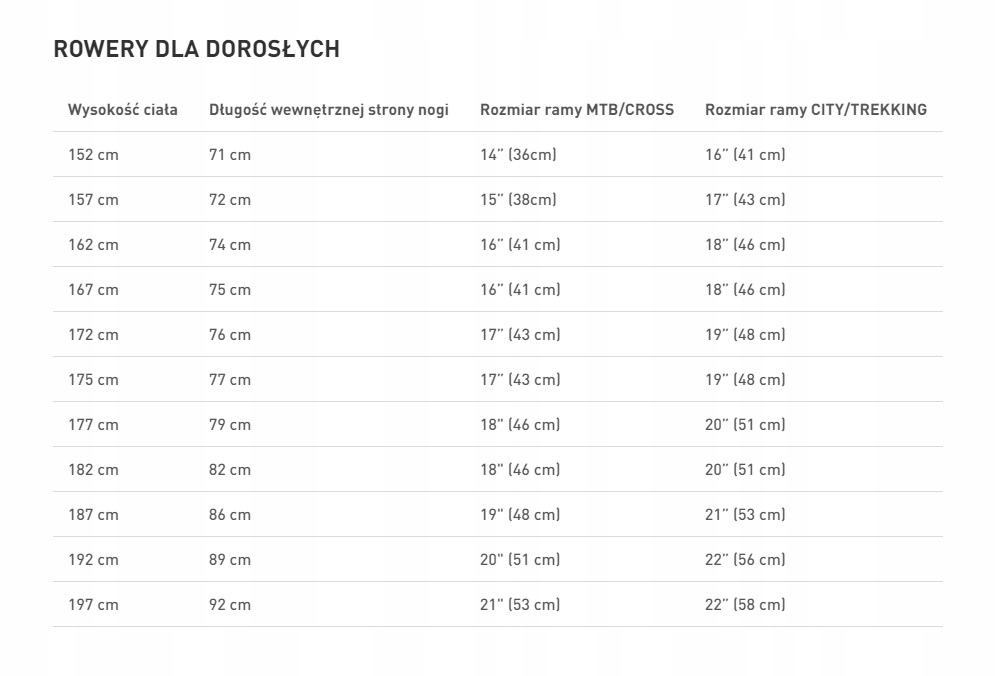
Task: Select the 15" (38cm) frame size cell
Action: point(518,200)
